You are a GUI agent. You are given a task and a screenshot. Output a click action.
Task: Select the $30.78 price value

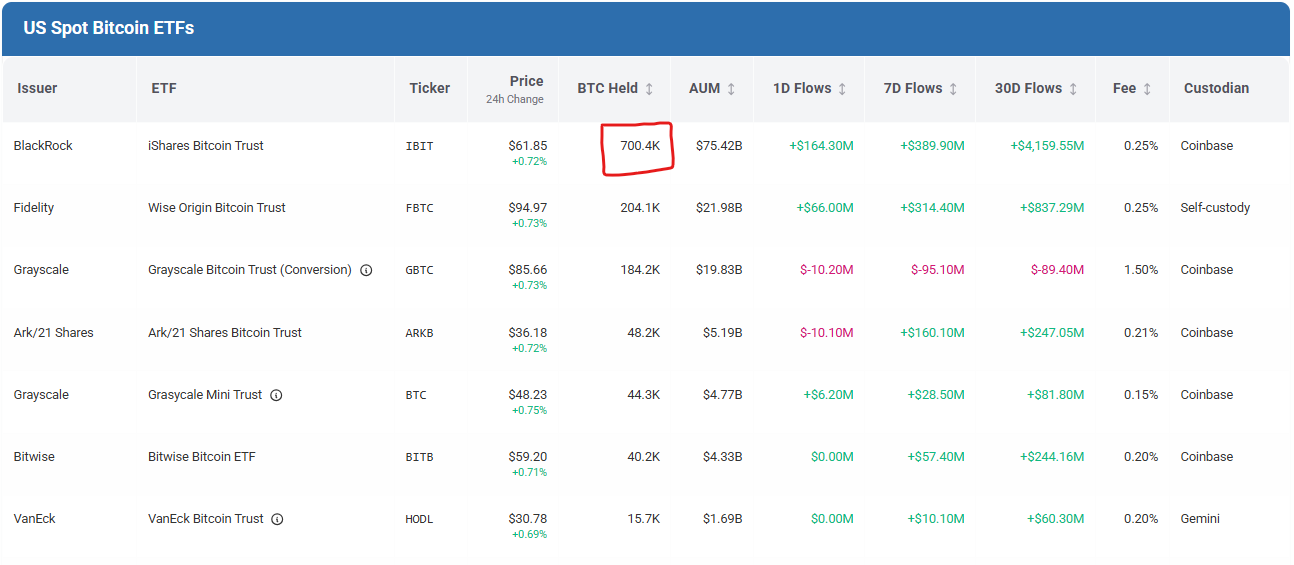528,519
